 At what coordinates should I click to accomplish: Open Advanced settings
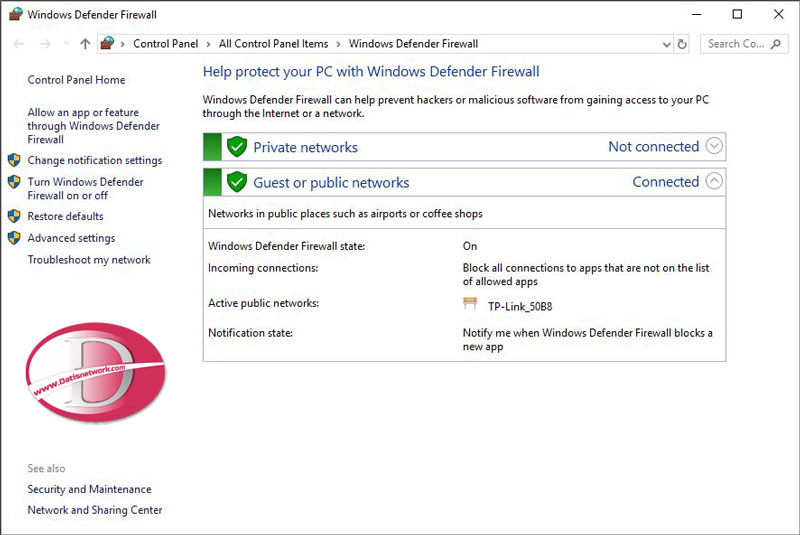pos(71,238)
